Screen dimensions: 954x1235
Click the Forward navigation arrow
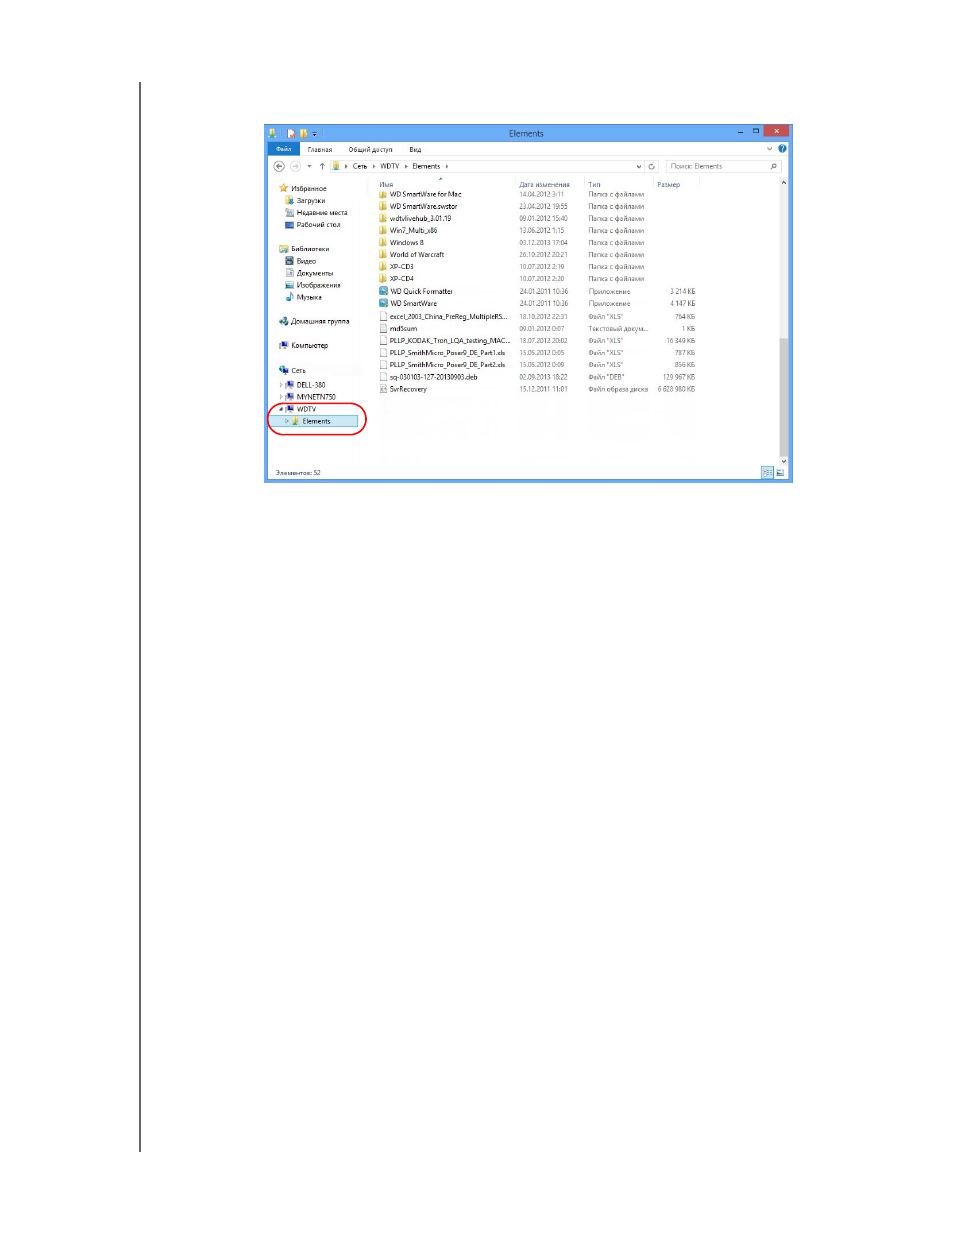(x=295, y=166)
